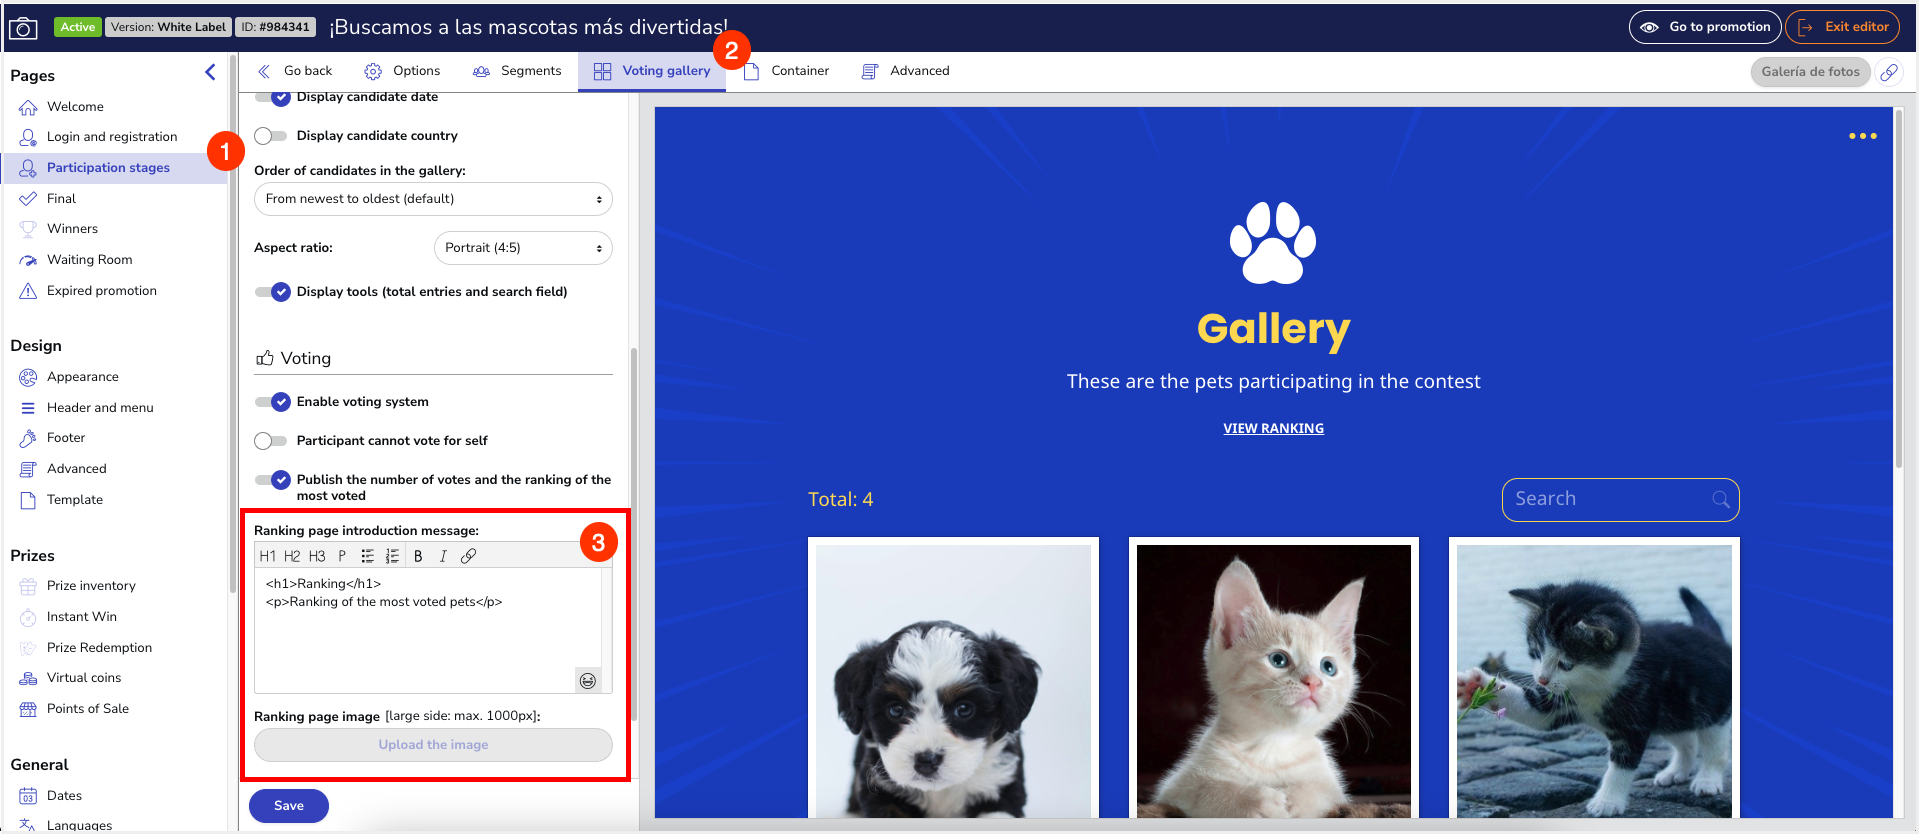Click the VIEW RANKING link
Image resolution: width=1919 pixels, height=835 pixels.
(1273, 428)
